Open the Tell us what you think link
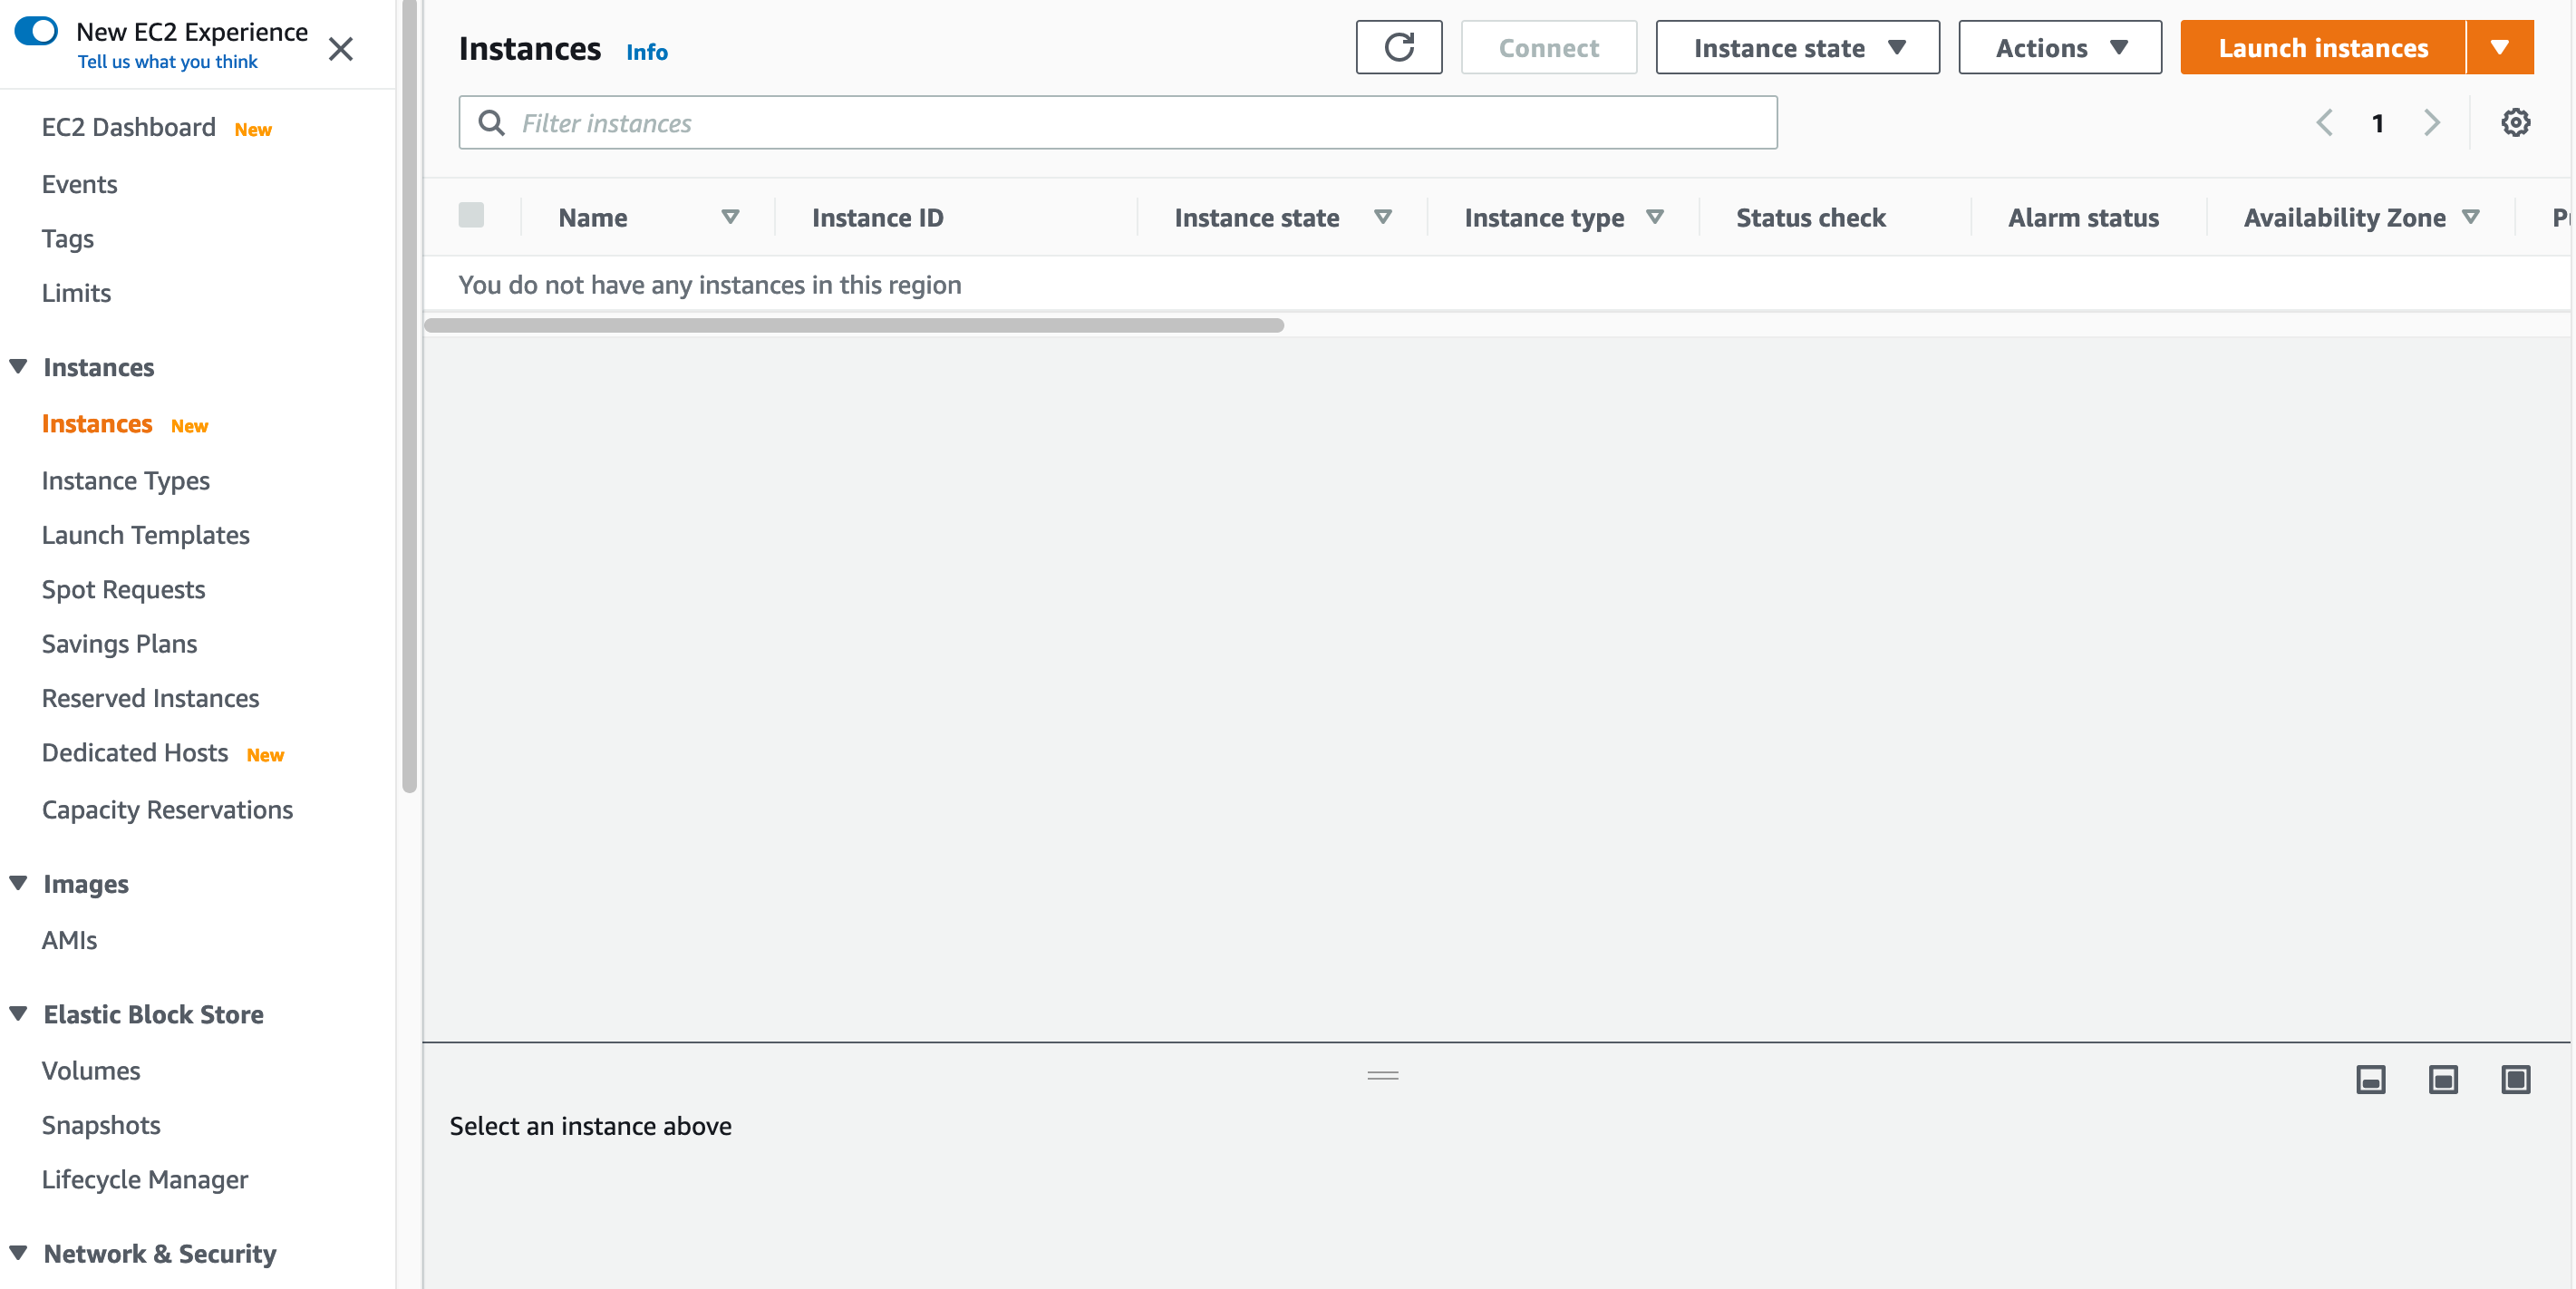2576x1289 pixels. click(167, 62)
